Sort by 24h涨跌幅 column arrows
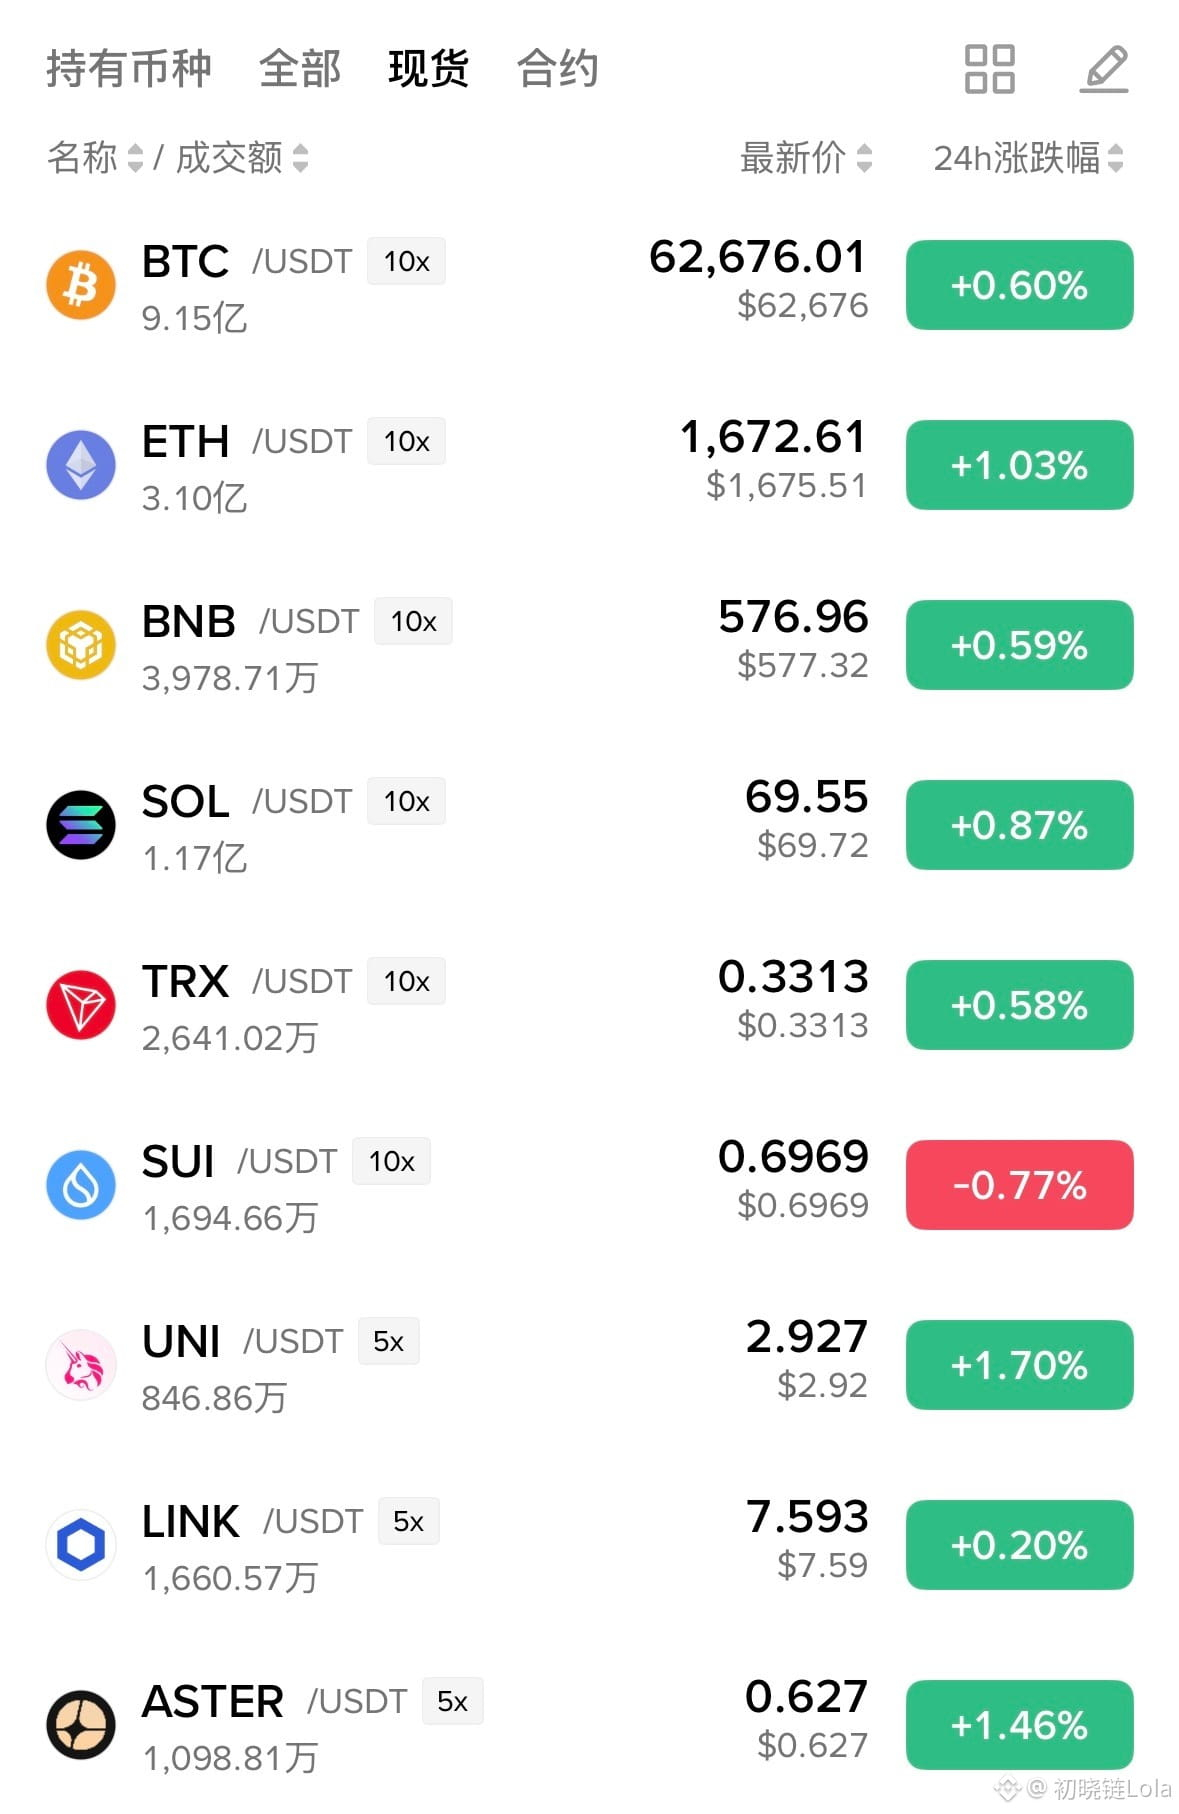 pyautogui.click(x=1116, y=158)
